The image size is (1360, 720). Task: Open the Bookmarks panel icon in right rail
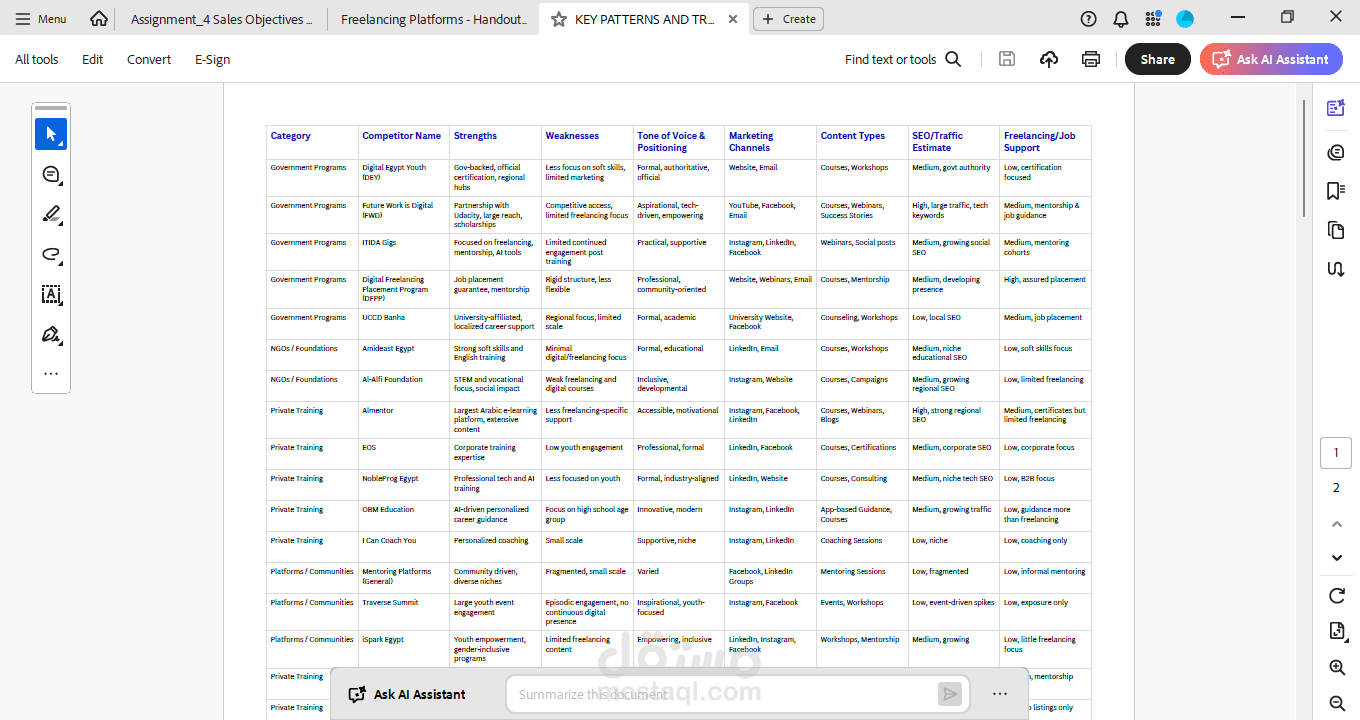click(x=1336, y=191)
